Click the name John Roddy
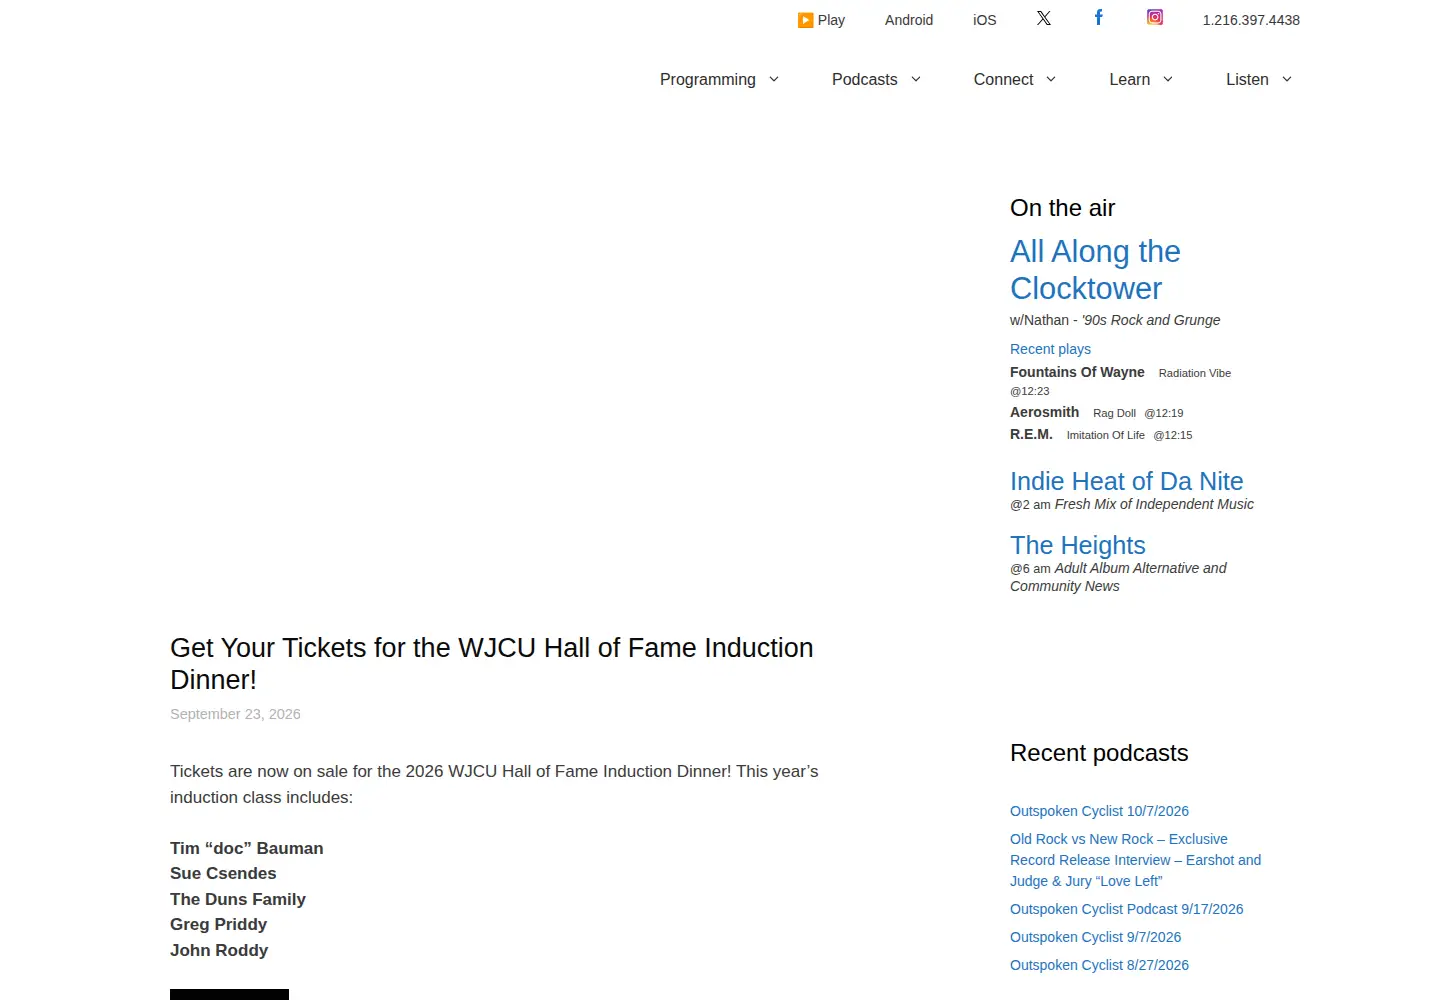The image size is (1440, 1000). tap(219, 950)
